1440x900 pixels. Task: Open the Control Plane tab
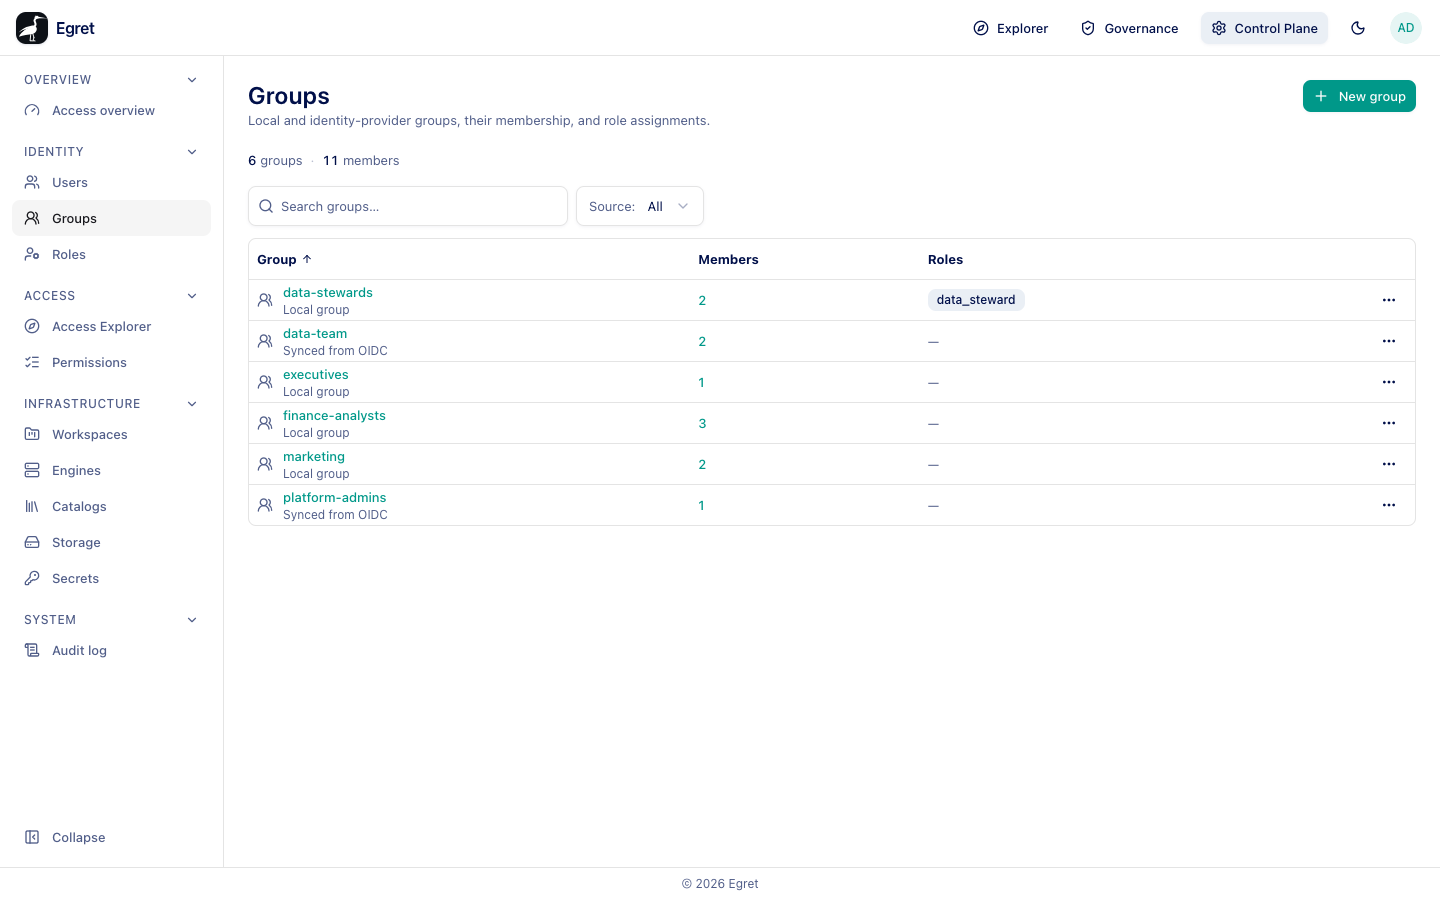pos(1265,28)
